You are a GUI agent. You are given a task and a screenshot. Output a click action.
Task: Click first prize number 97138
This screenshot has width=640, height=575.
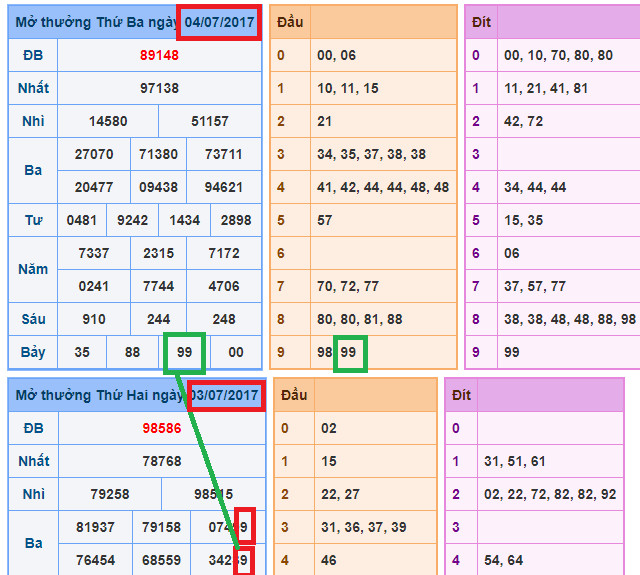pos(159,88)
